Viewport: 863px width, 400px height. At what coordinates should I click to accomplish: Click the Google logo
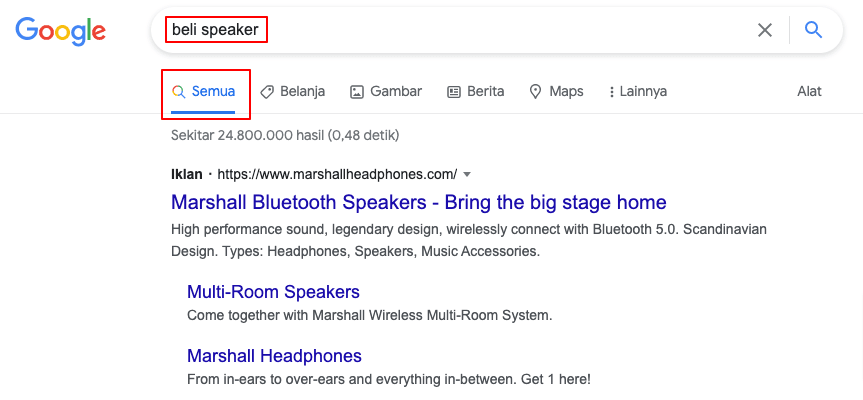point(60,31)
